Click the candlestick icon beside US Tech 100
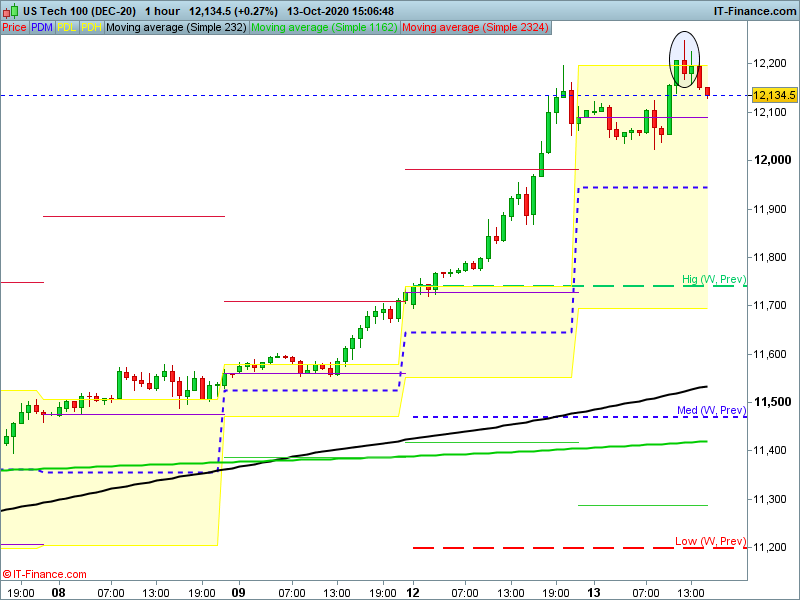This screenshot has height=600, width=800. (x=10, y=11)
